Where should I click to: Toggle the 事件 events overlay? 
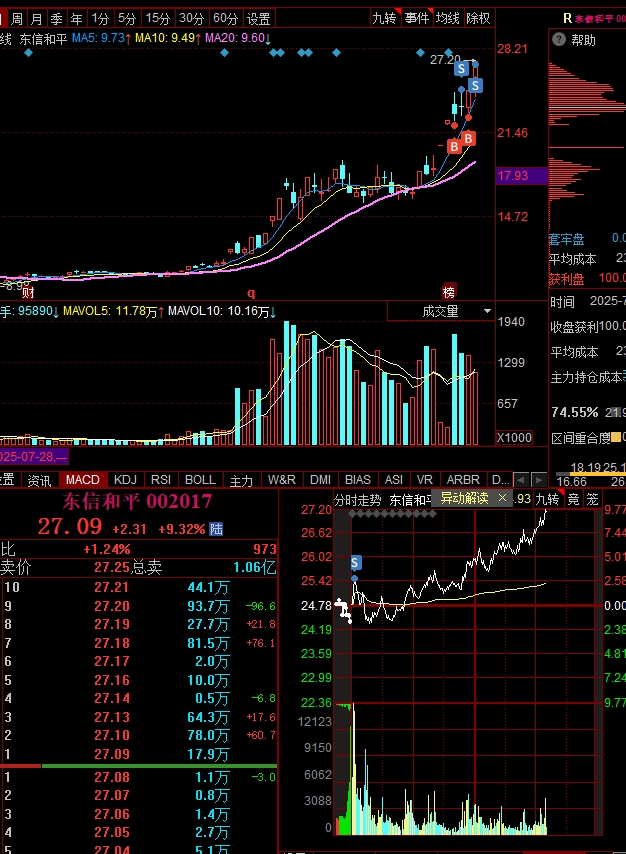pyautogui.click(x=417, y=19)
